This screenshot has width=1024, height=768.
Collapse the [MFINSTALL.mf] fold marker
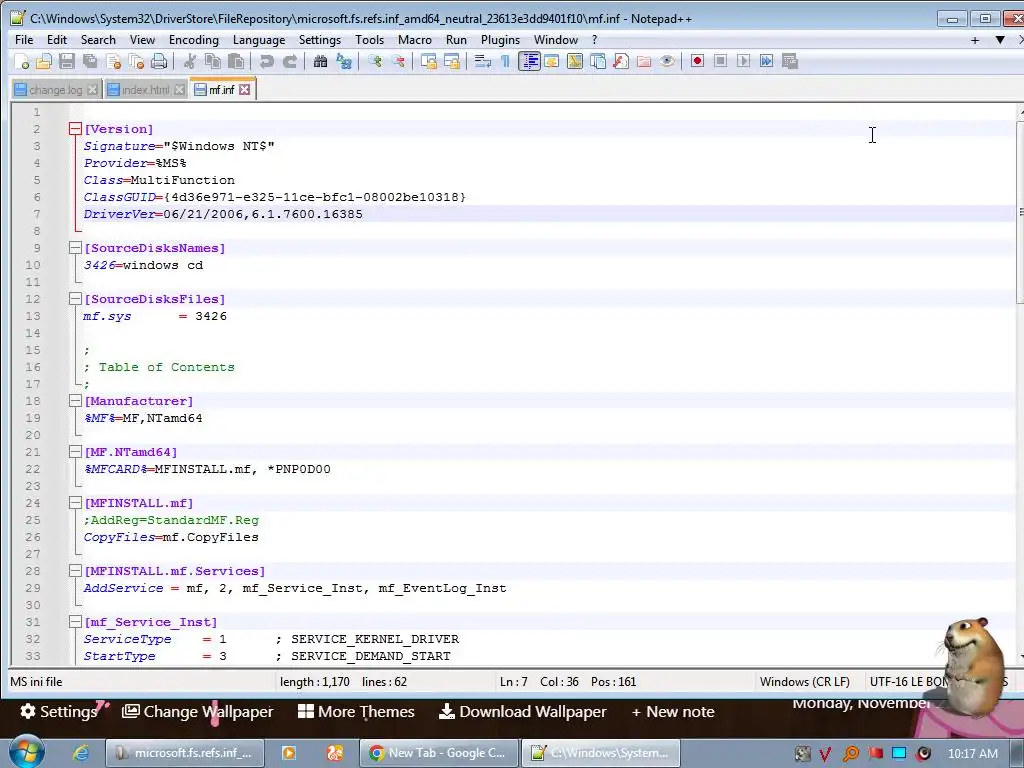75,502
